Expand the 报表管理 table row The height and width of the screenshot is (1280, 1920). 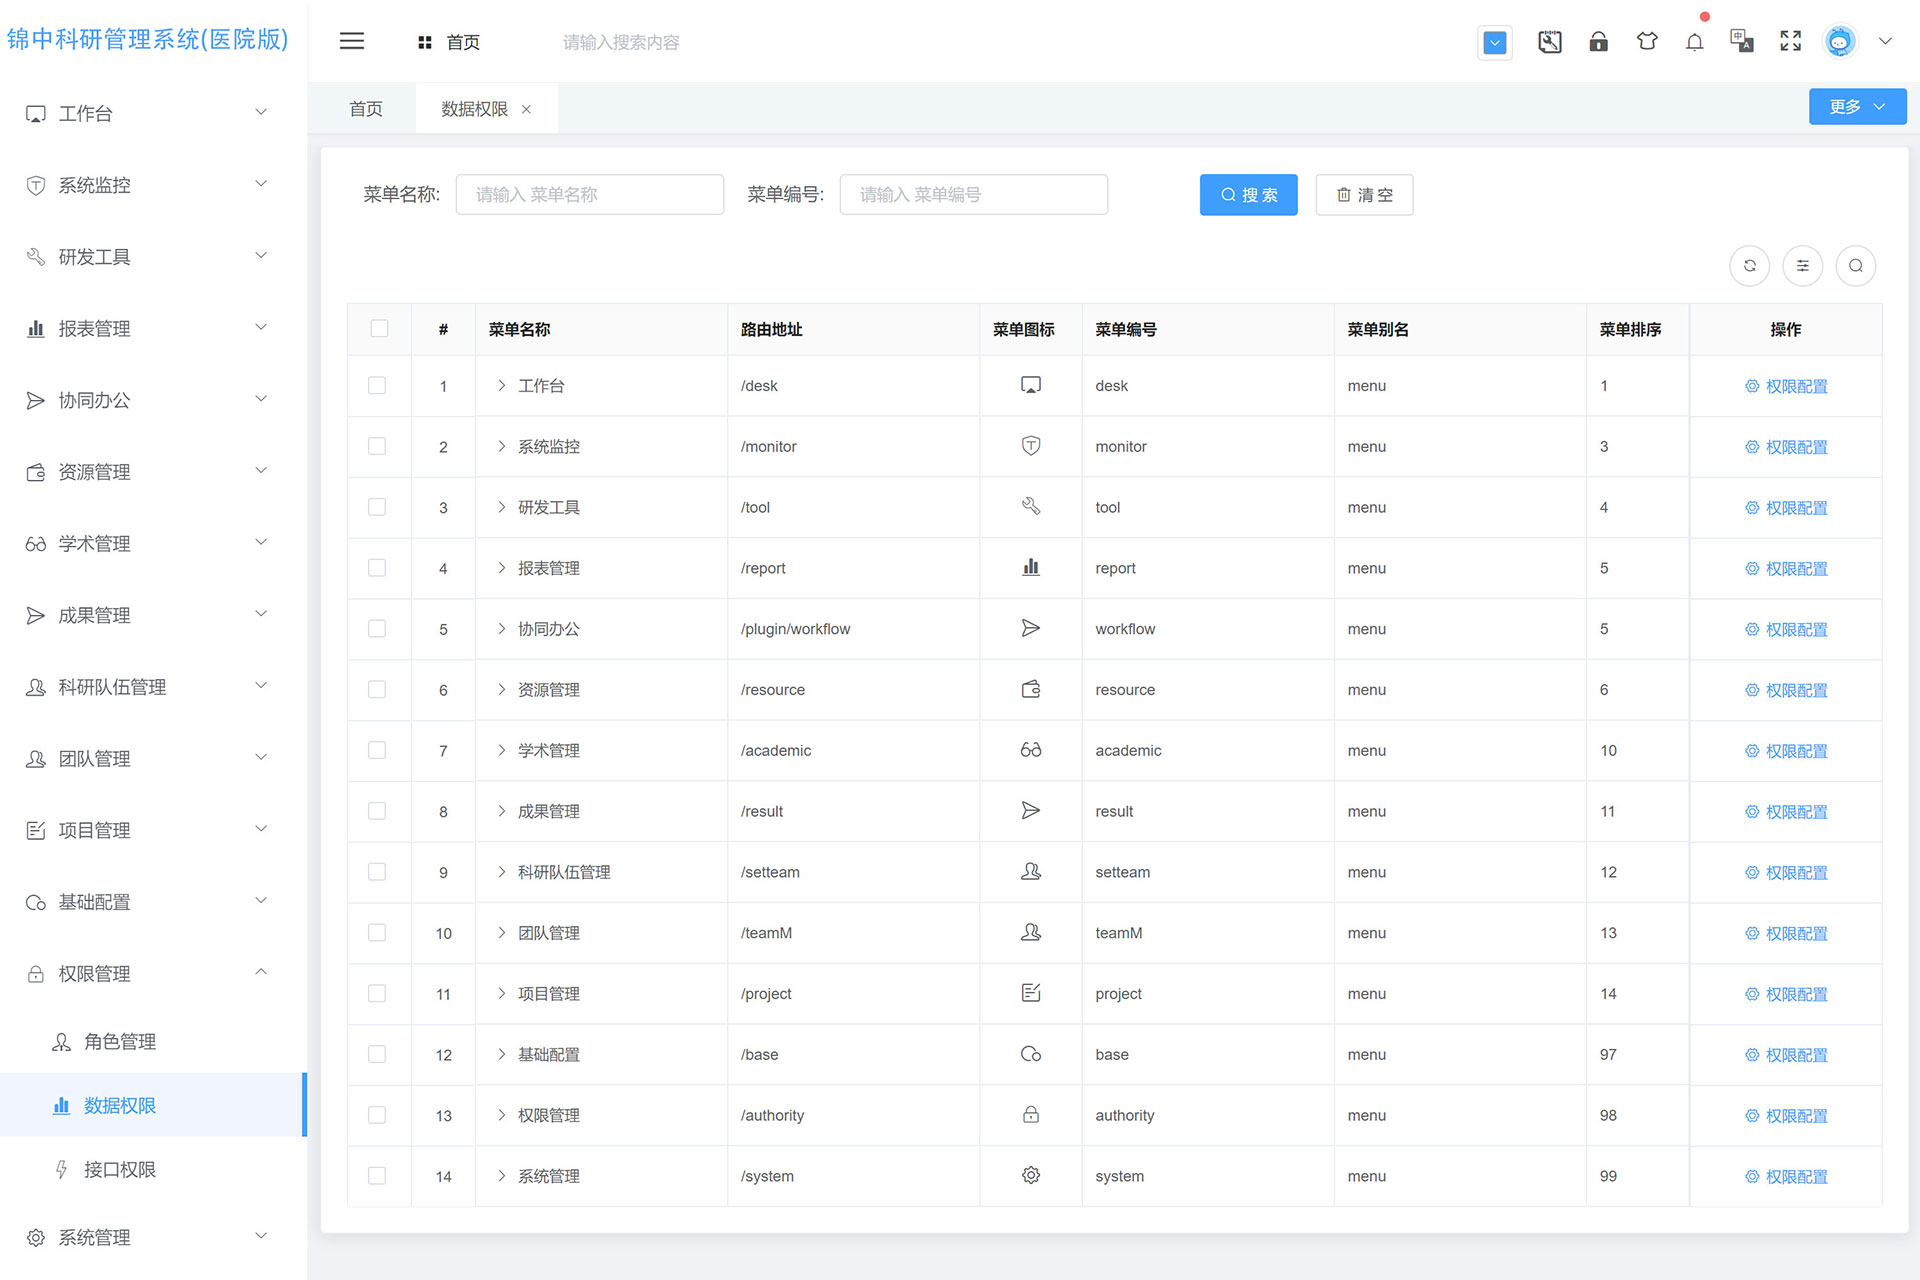click(x=502, y=568)
